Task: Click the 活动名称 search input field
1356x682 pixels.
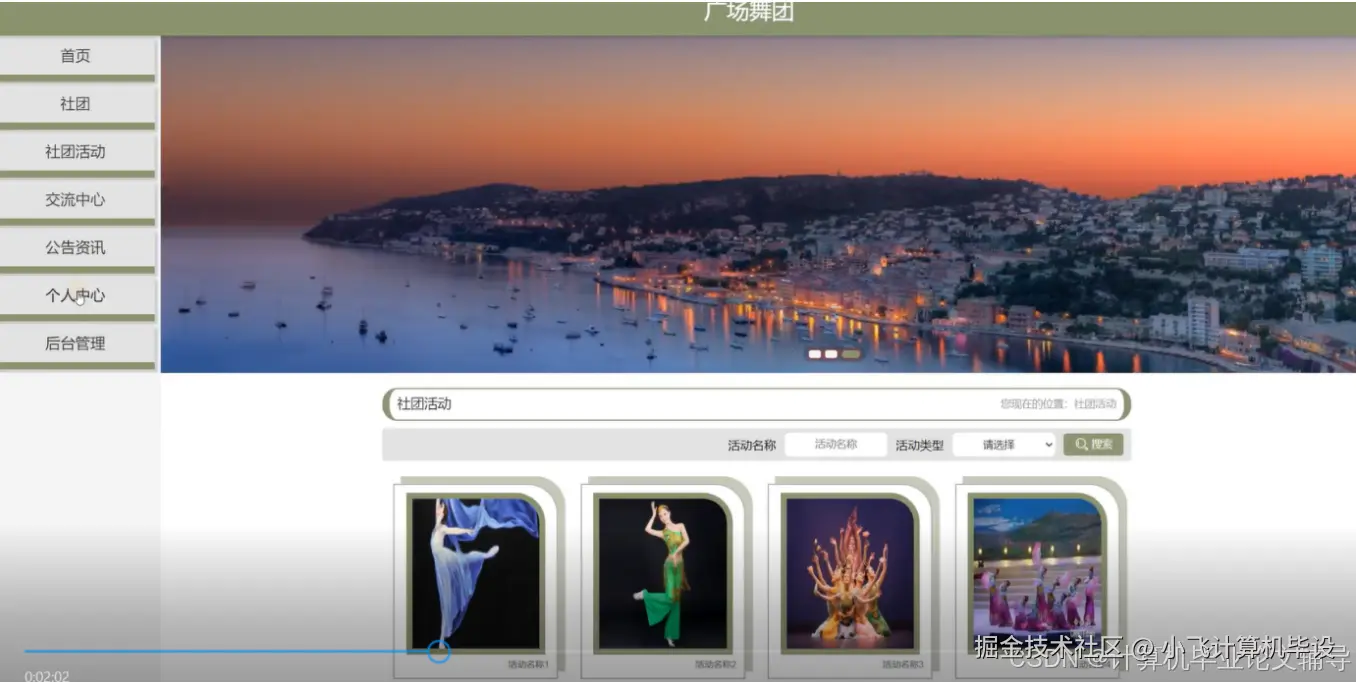Action: [x=836, y=445]
